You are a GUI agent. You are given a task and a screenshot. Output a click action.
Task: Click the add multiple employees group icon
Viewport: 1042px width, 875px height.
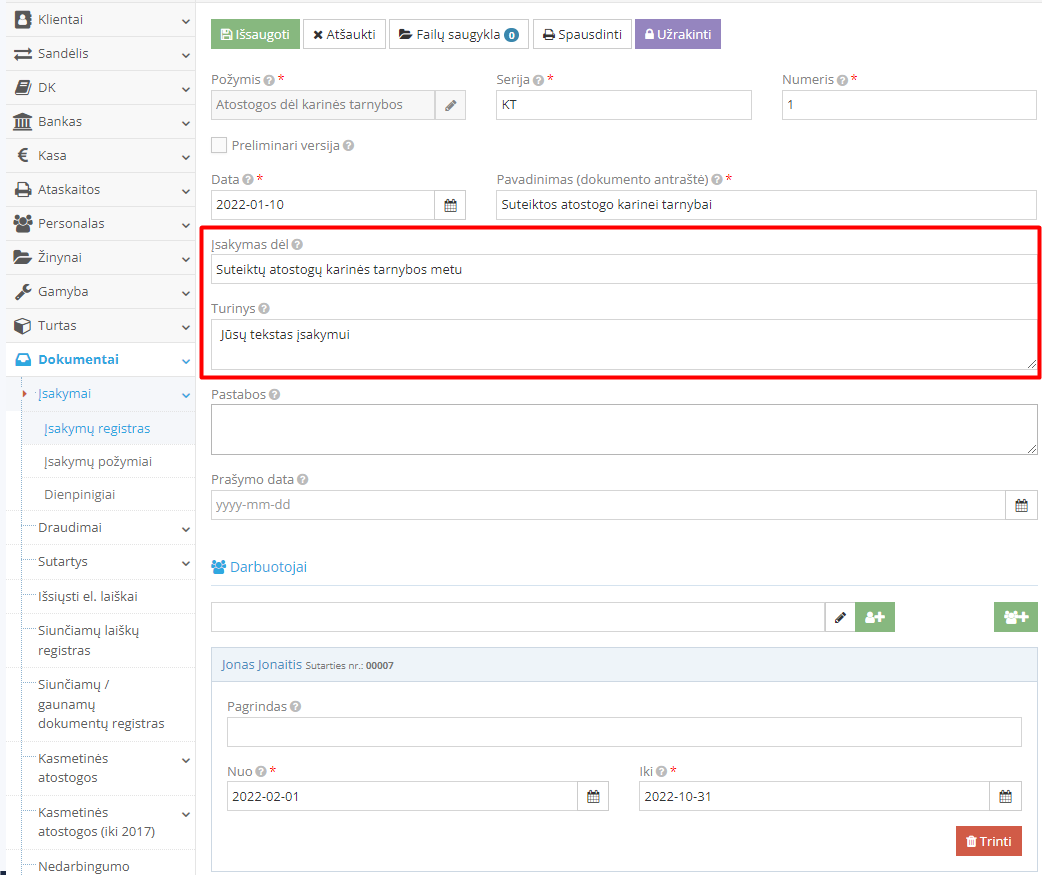point(1016,617)
